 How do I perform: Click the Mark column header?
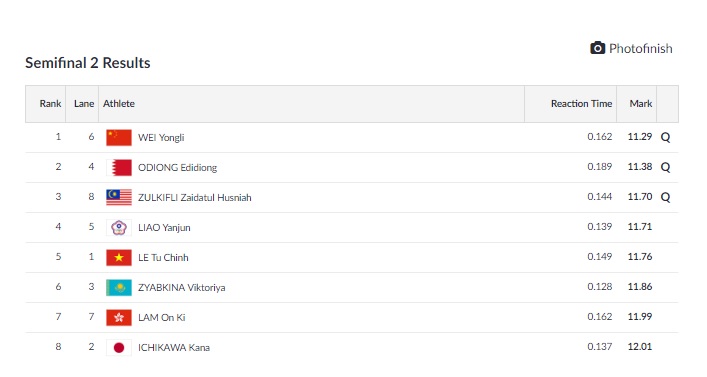coord(641,103)
